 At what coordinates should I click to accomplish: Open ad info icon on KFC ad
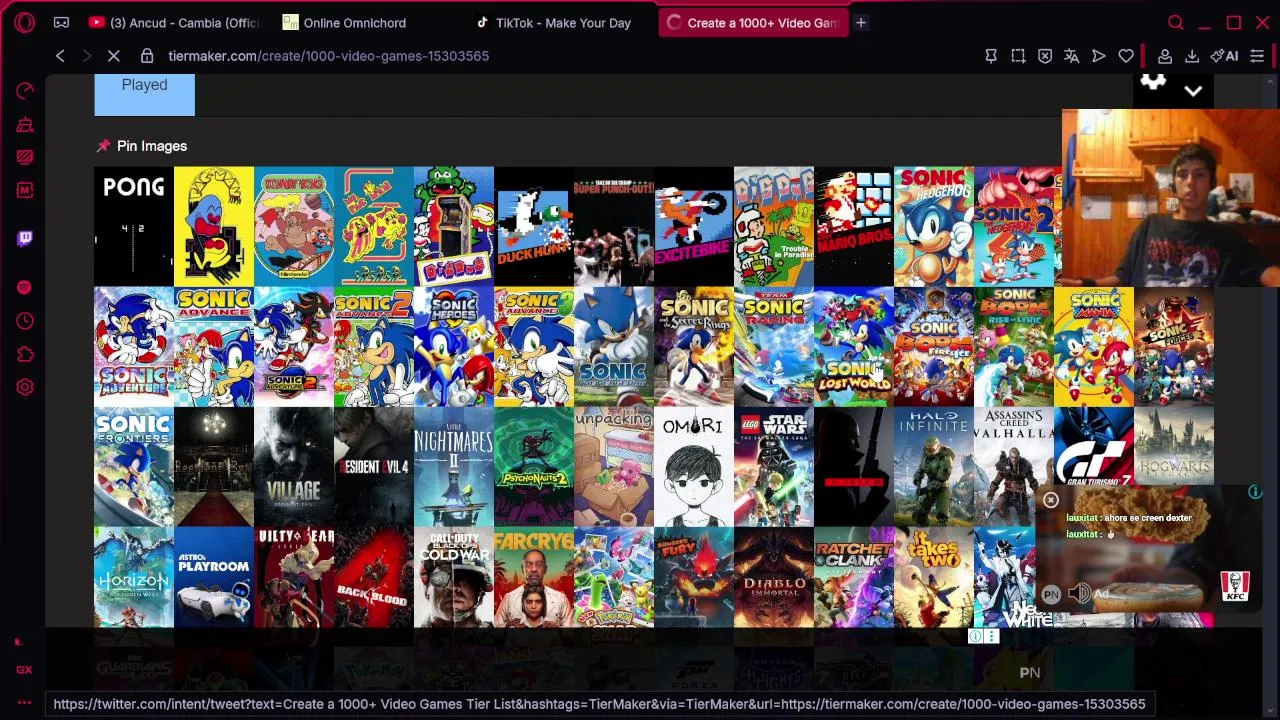1255,492
